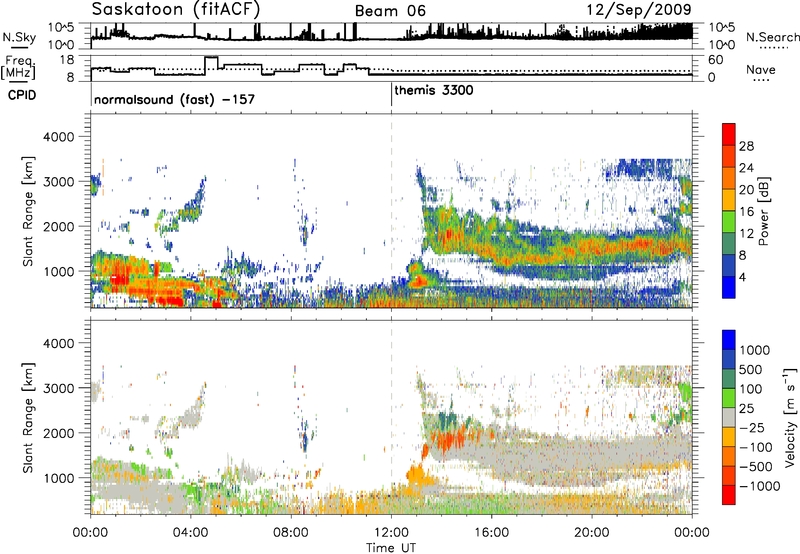Click the frequency trace peak near 05:00
The width and height of the screenshot is (800, 554).
pos(211,57)
